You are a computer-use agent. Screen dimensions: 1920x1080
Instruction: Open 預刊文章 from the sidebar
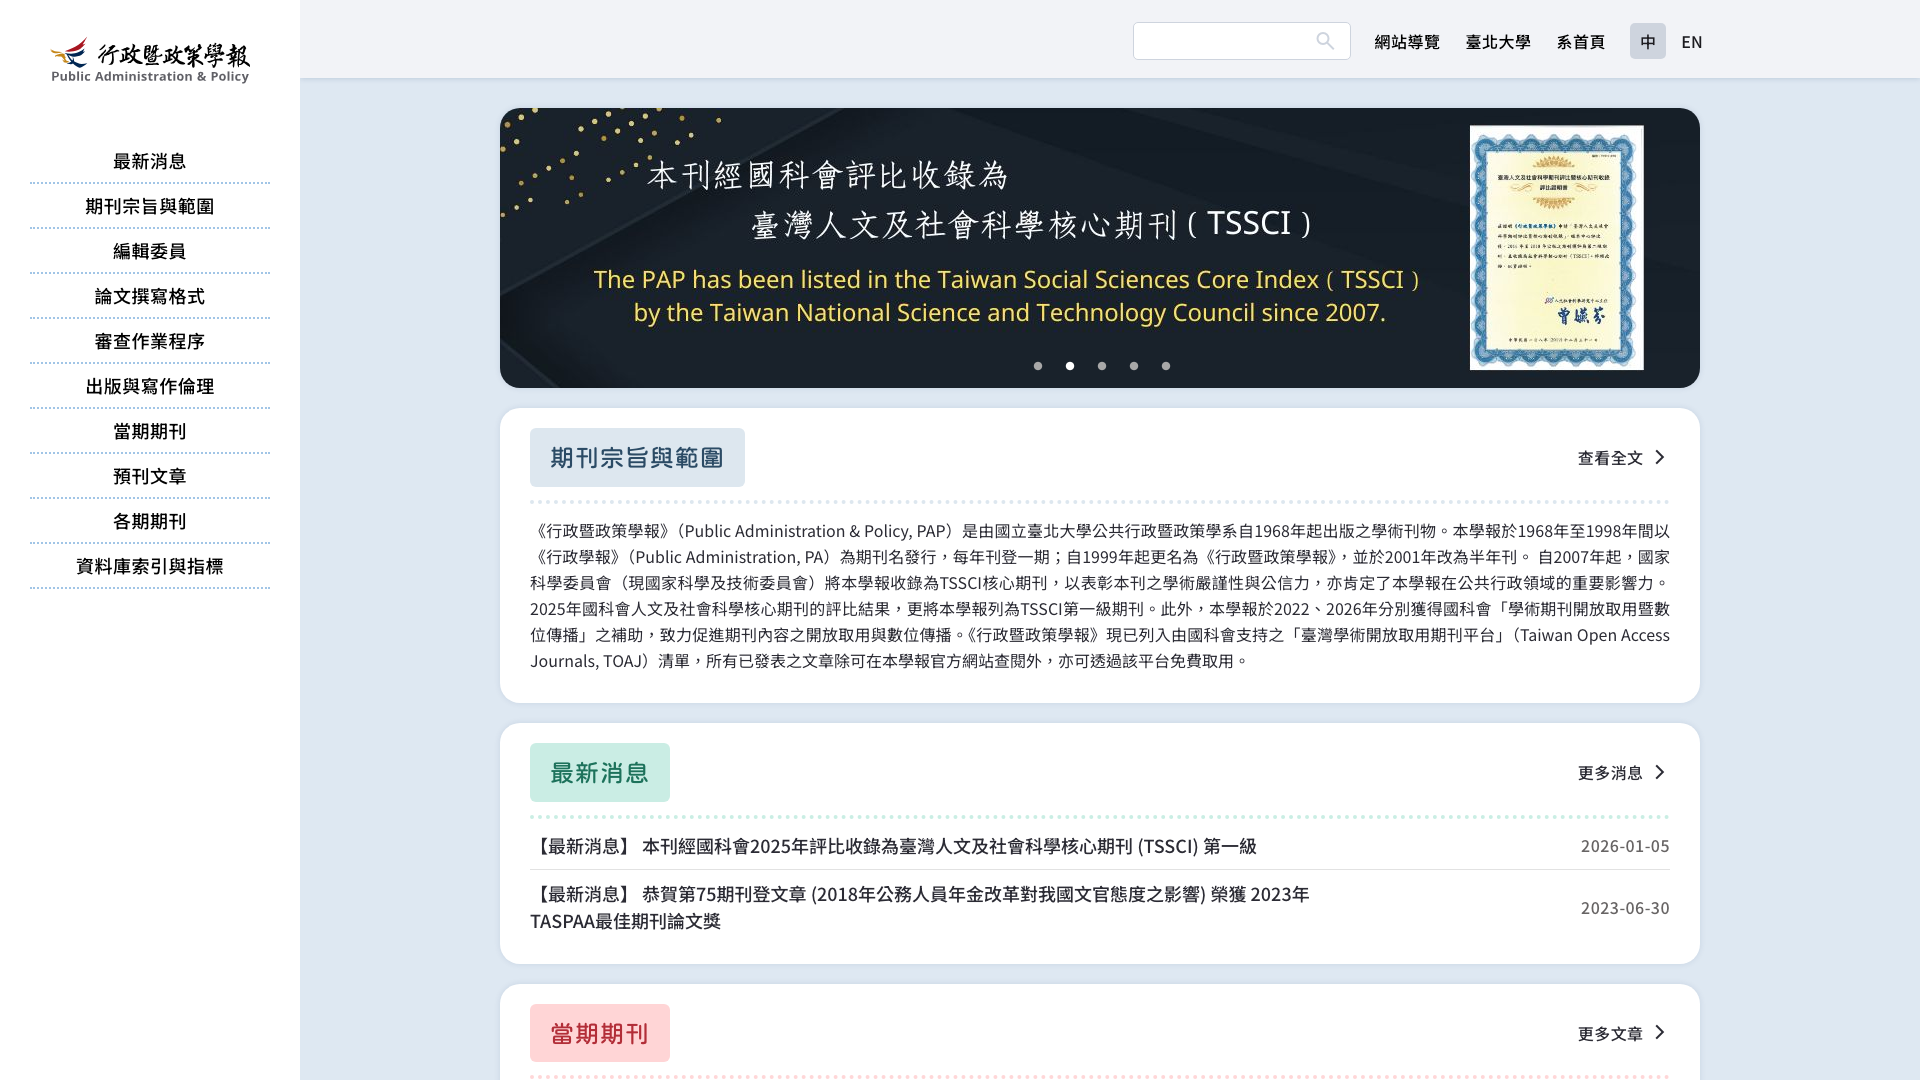[x=149, y=476]
